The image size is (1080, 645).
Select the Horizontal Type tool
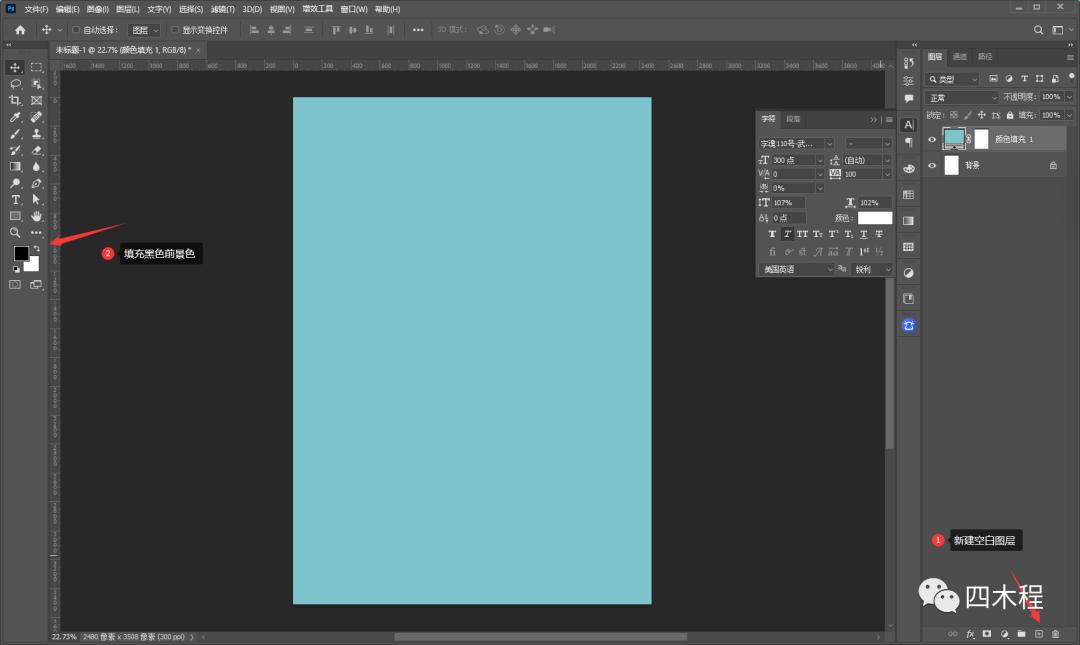point(15,200)
